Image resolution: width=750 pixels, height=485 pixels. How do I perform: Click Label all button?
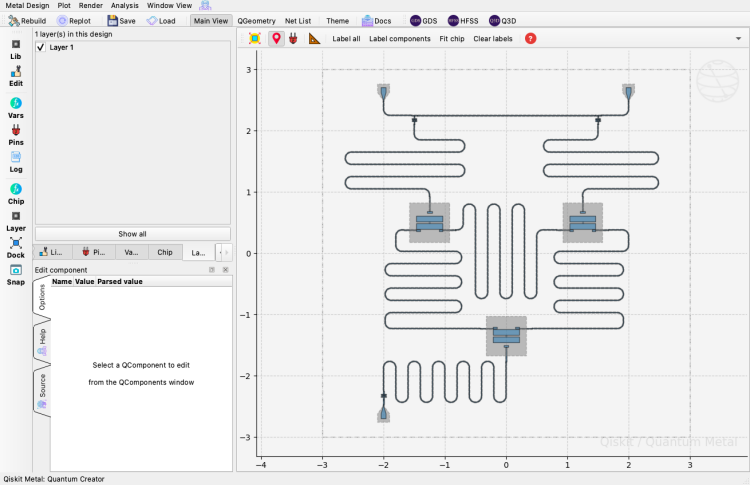tap(346, 39)
